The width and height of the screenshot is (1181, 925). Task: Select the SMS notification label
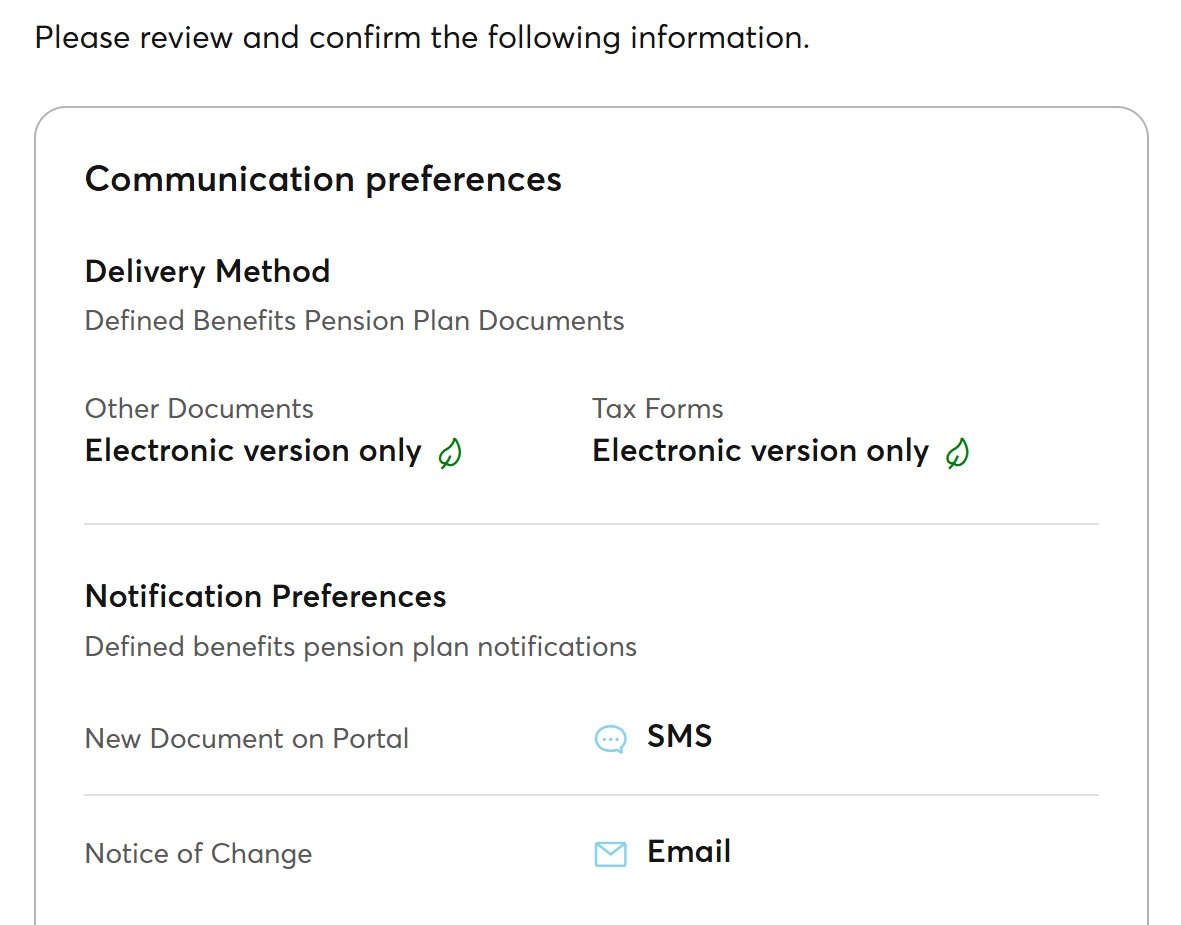[x=679, y=736]
